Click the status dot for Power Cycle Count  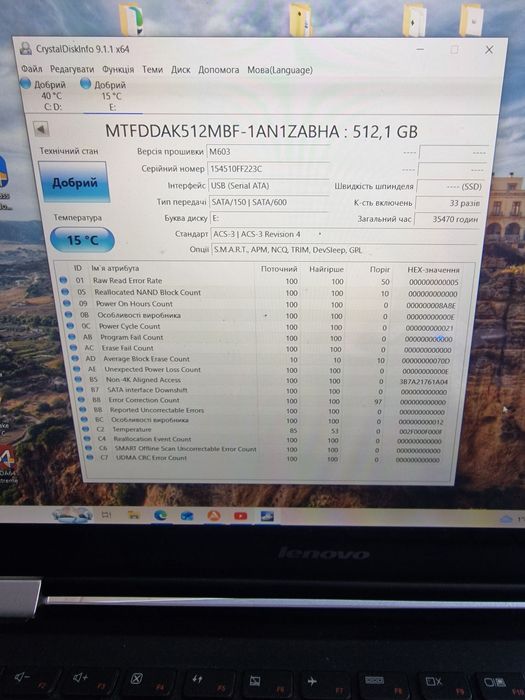(x=70, y=326)
